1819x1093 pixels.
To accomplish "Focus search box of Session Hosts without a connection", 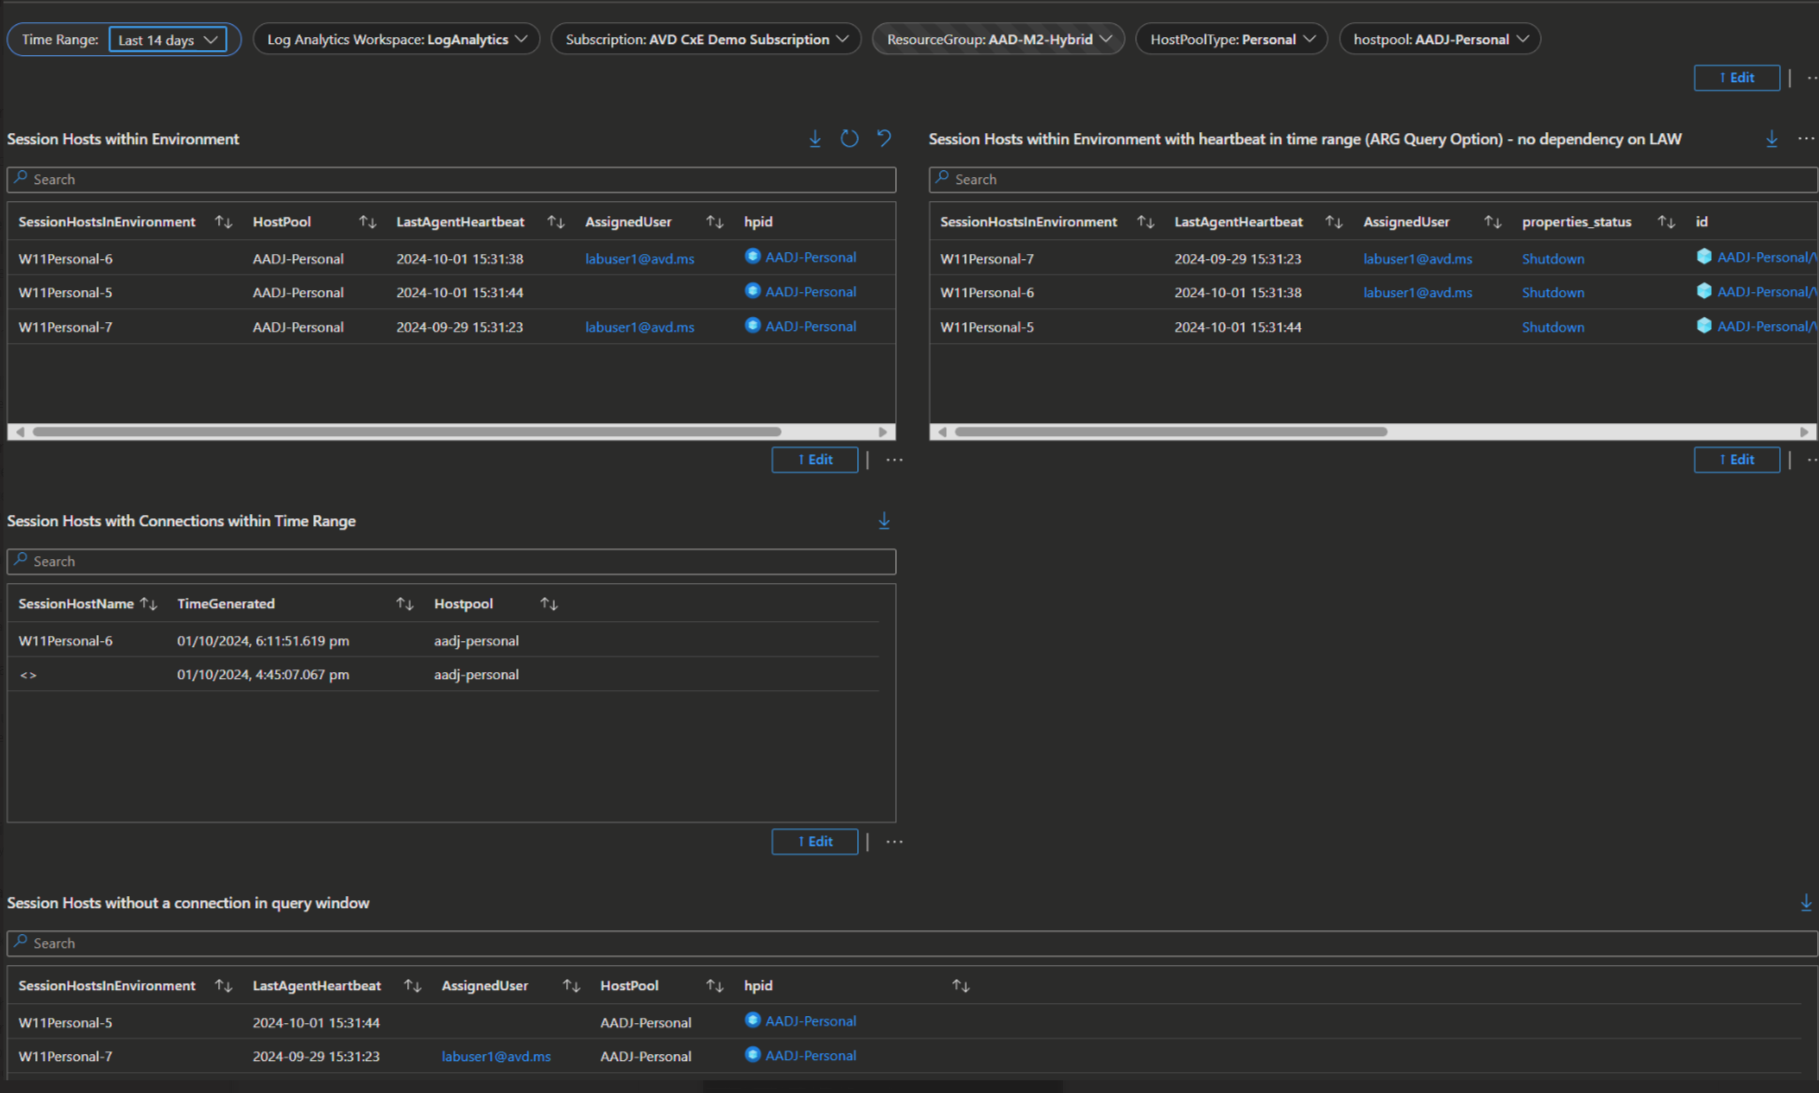I will pos(912,944).
